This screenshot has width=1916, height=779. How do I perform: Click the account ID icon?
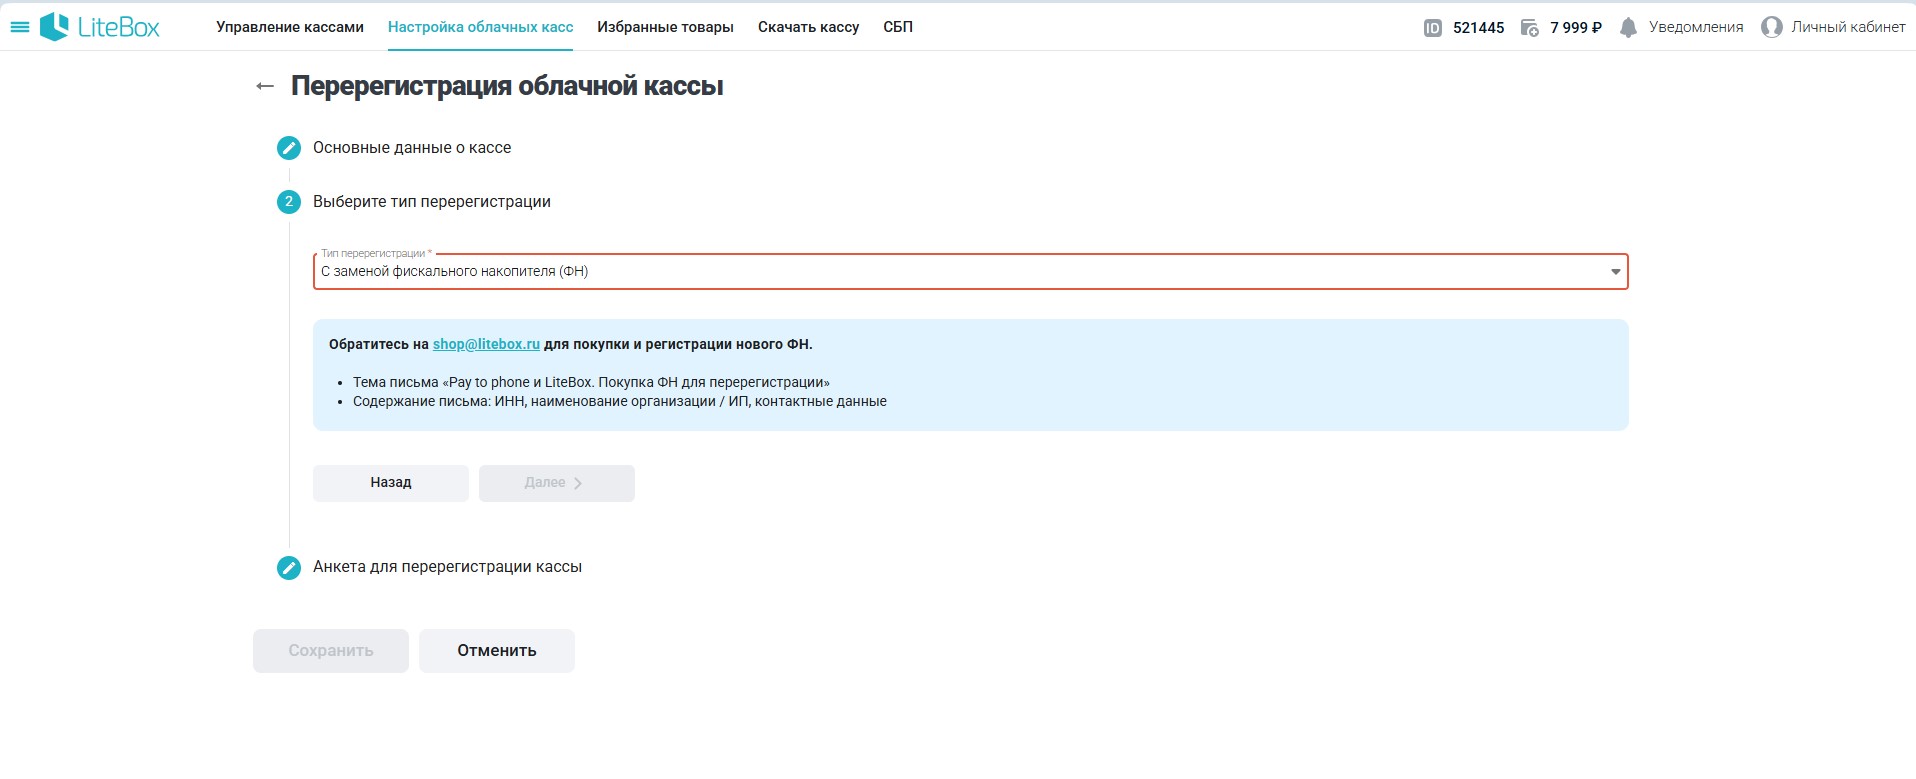(1432, 28)
